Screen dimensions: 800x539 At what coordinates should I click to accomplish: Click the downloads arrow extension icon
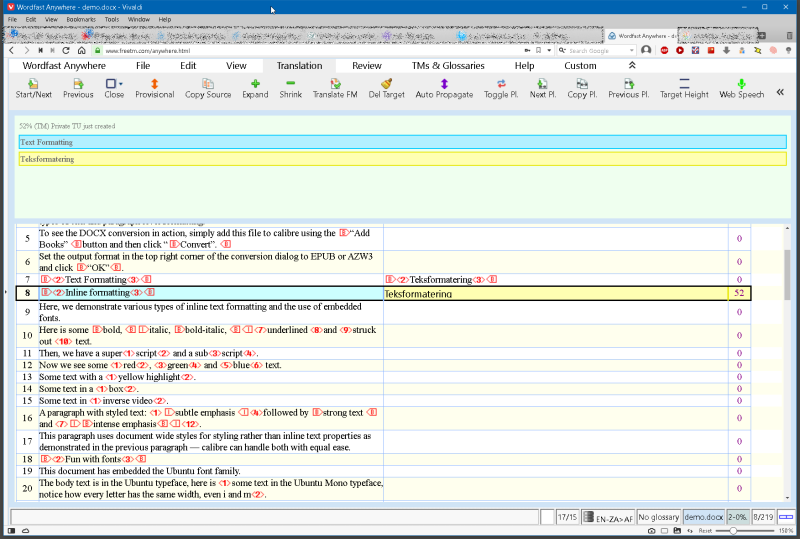727,51
